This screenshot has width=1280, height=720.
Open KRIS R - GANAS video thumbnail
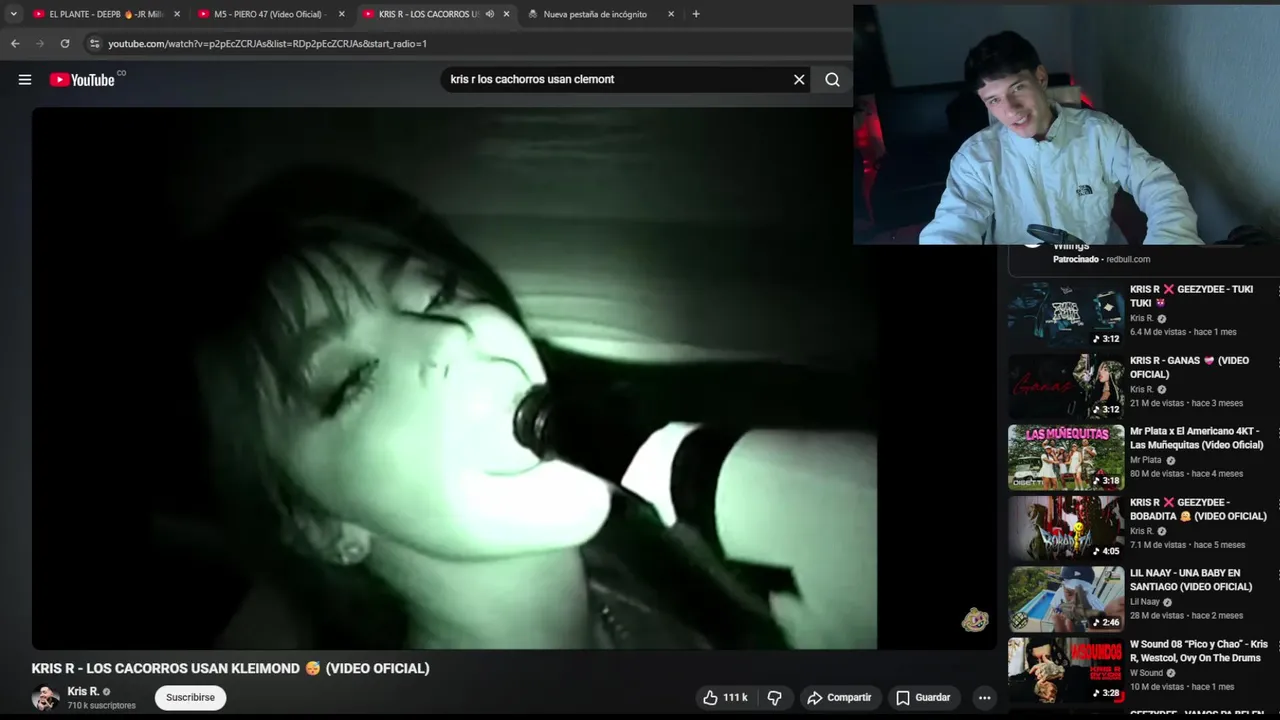click(1066, 386)
